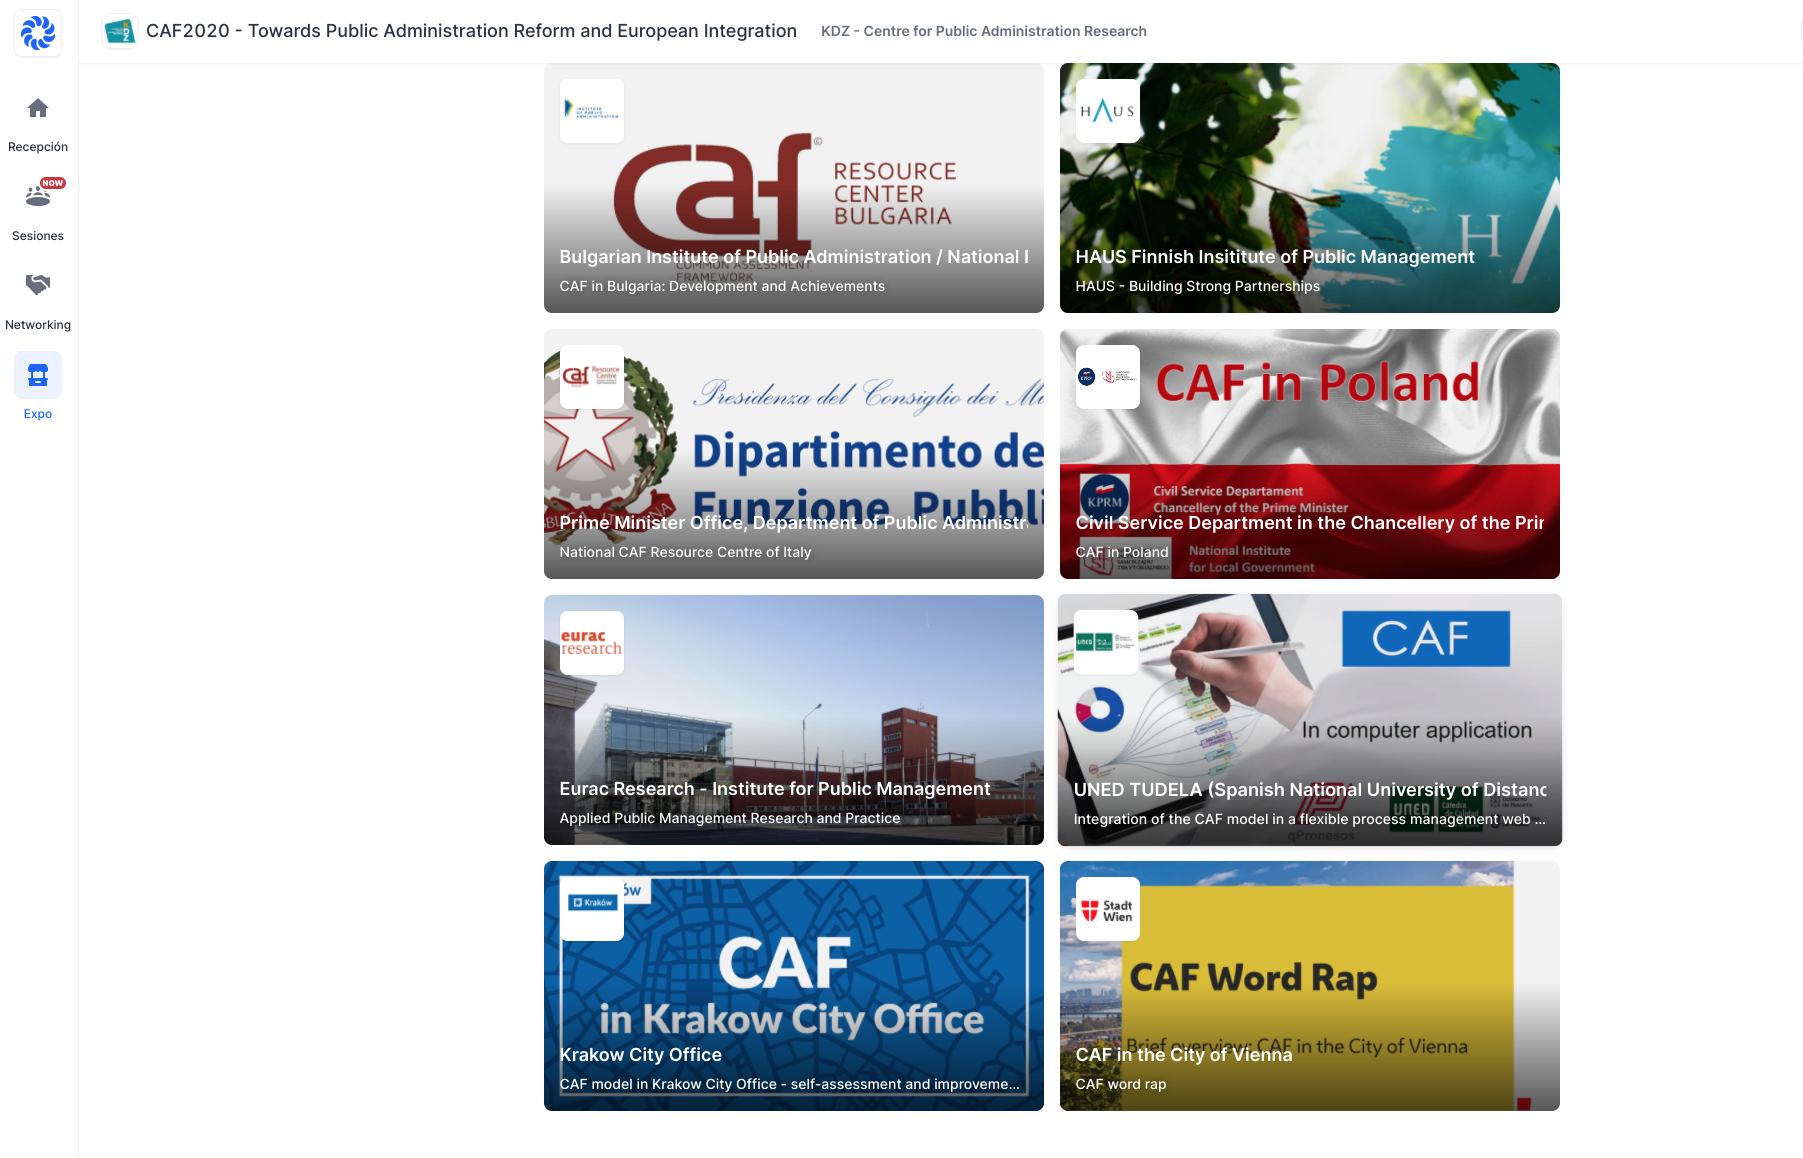Screen dimensions: 1803x1158
Task: Open the CAF Word Rap booth card
Action: pyautogui.click(x=1310, y=986)
